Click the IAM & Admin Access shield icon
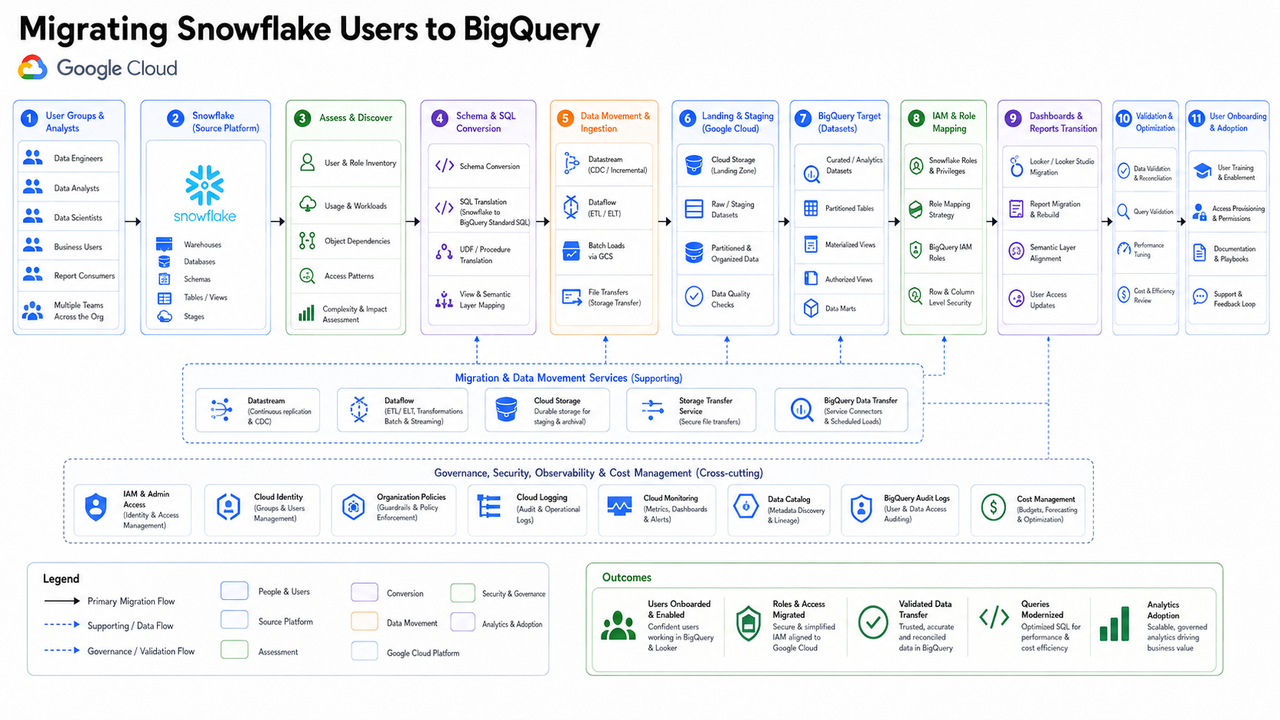The height and width of the screenshot is (720, 1280). pos(96,508)
